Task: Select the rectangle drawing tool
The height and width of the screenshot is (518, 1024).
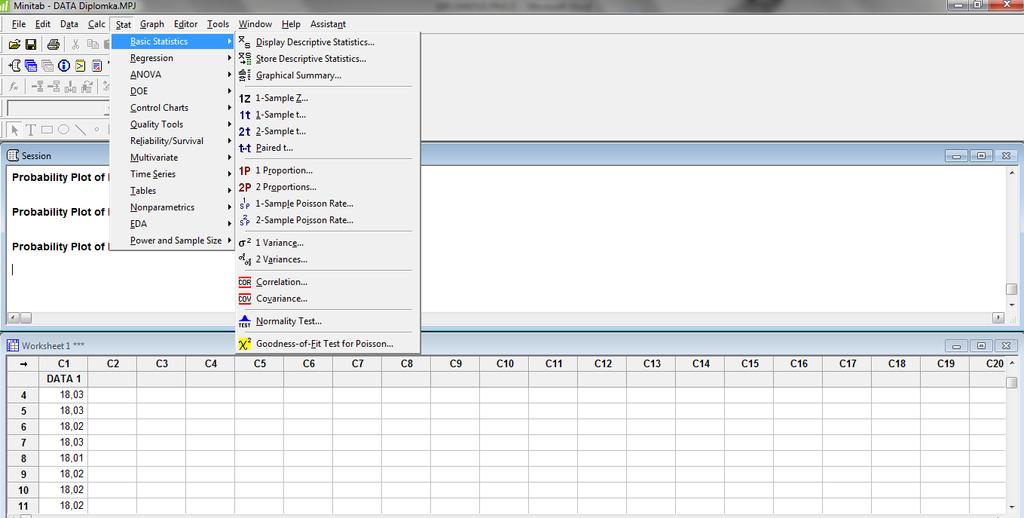Action: (47, 129)
